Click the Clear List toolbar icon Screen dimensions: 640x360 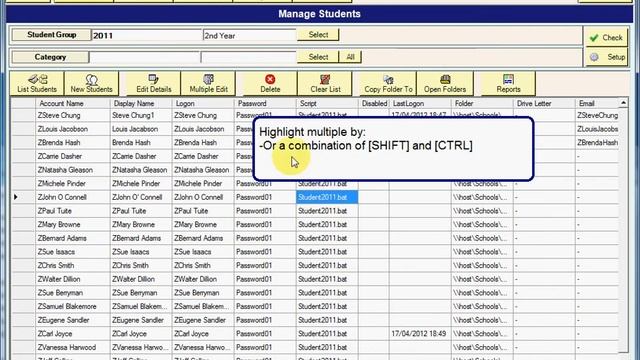click(325, 83)
